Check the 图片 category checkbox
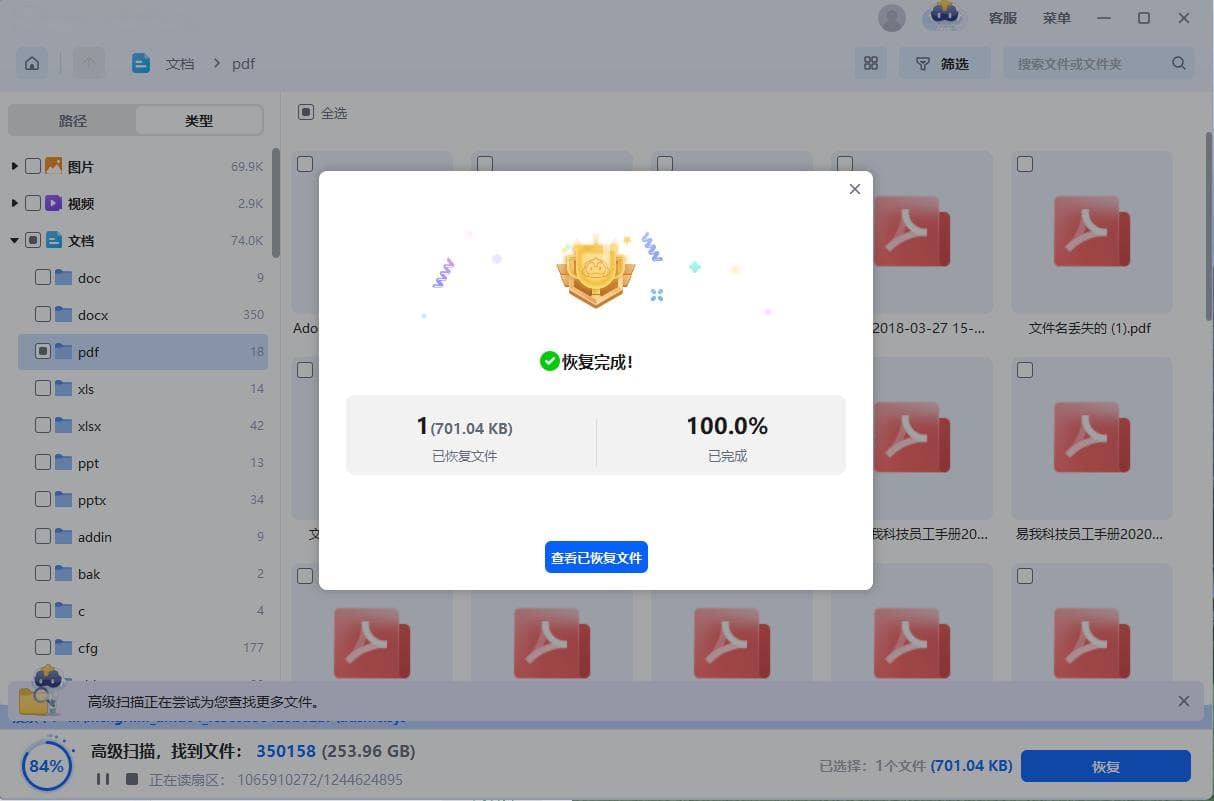 [33, 166]
